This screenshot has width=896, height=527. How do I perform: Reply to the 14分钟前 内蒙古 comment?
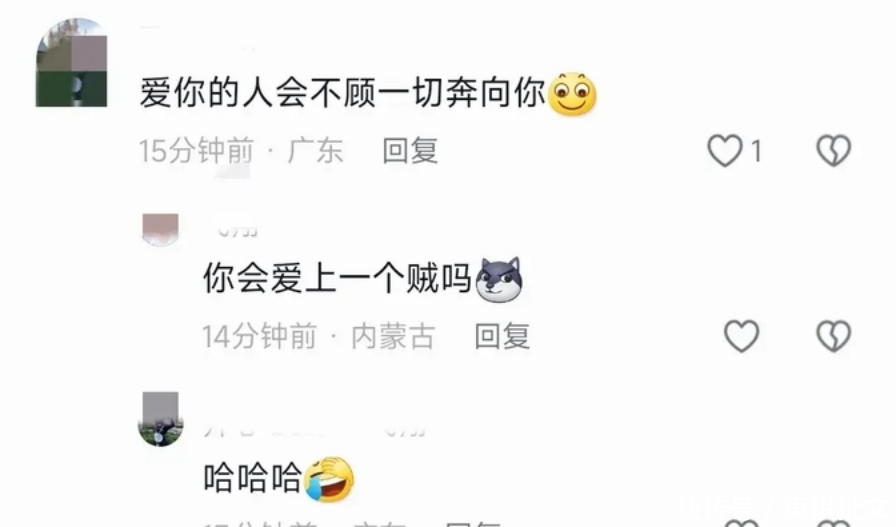(x=502, y=336)
